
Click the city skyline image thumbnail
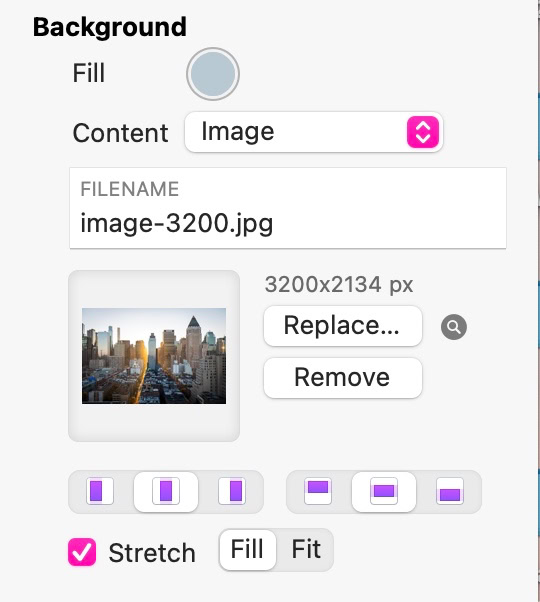point(154,356)
